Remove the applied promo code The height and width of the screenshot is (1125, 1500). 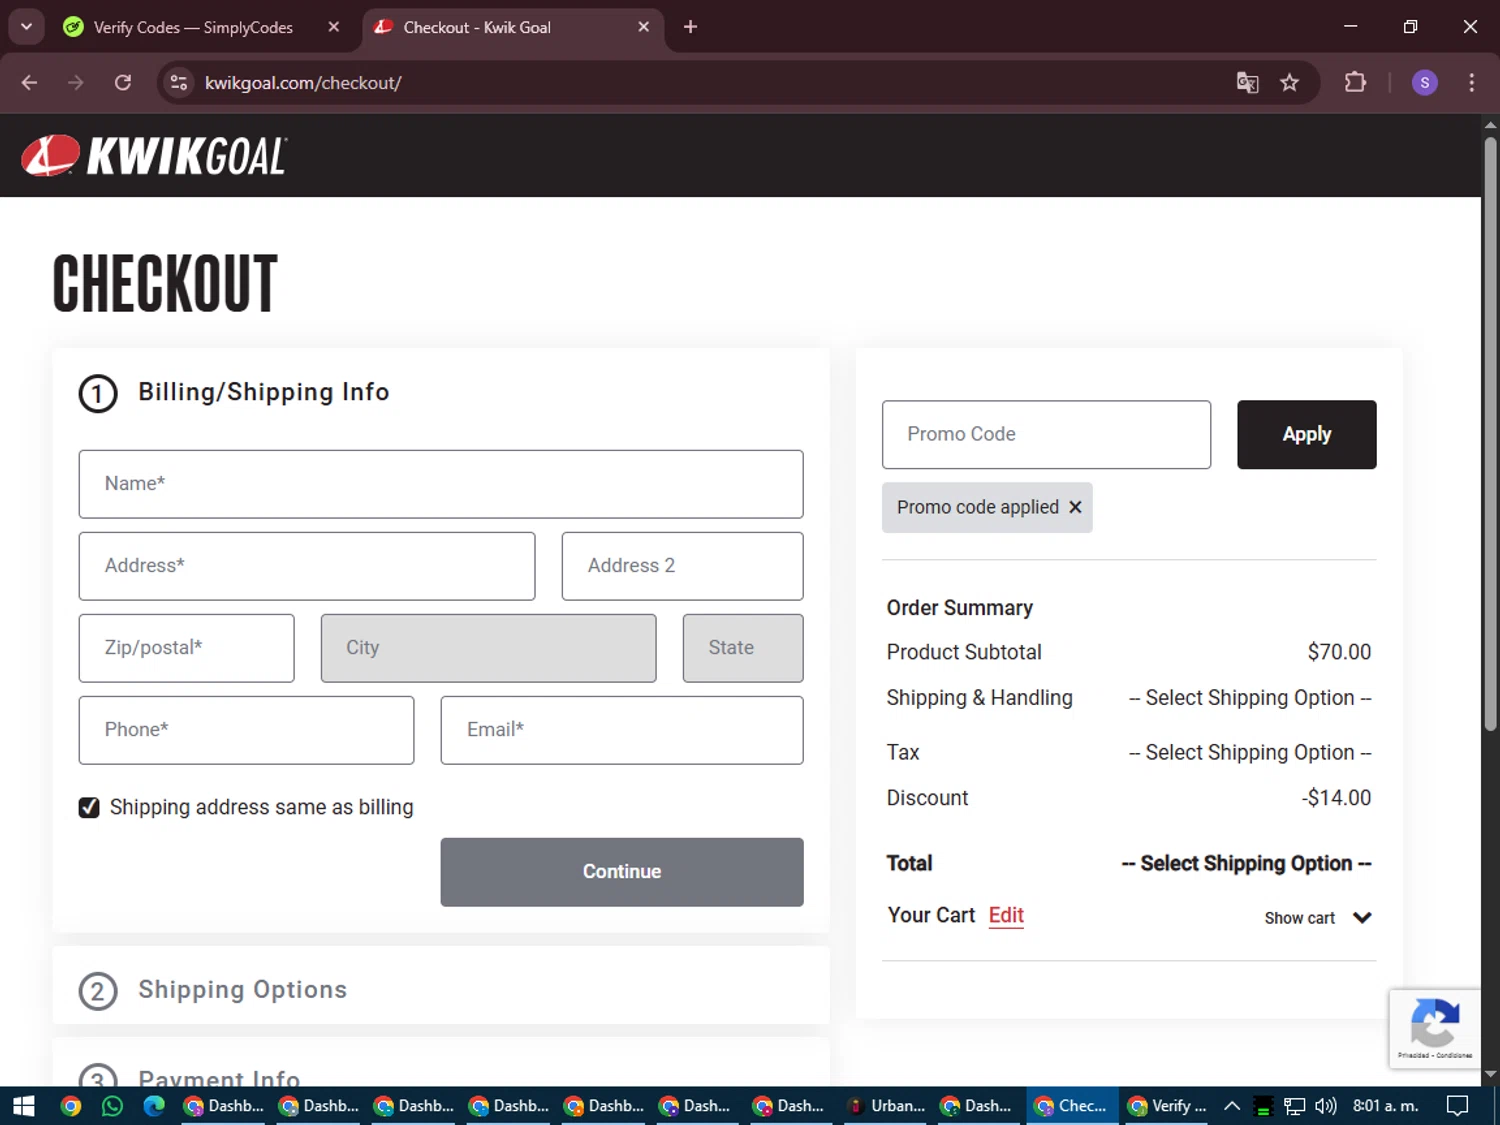[1075, 507]
